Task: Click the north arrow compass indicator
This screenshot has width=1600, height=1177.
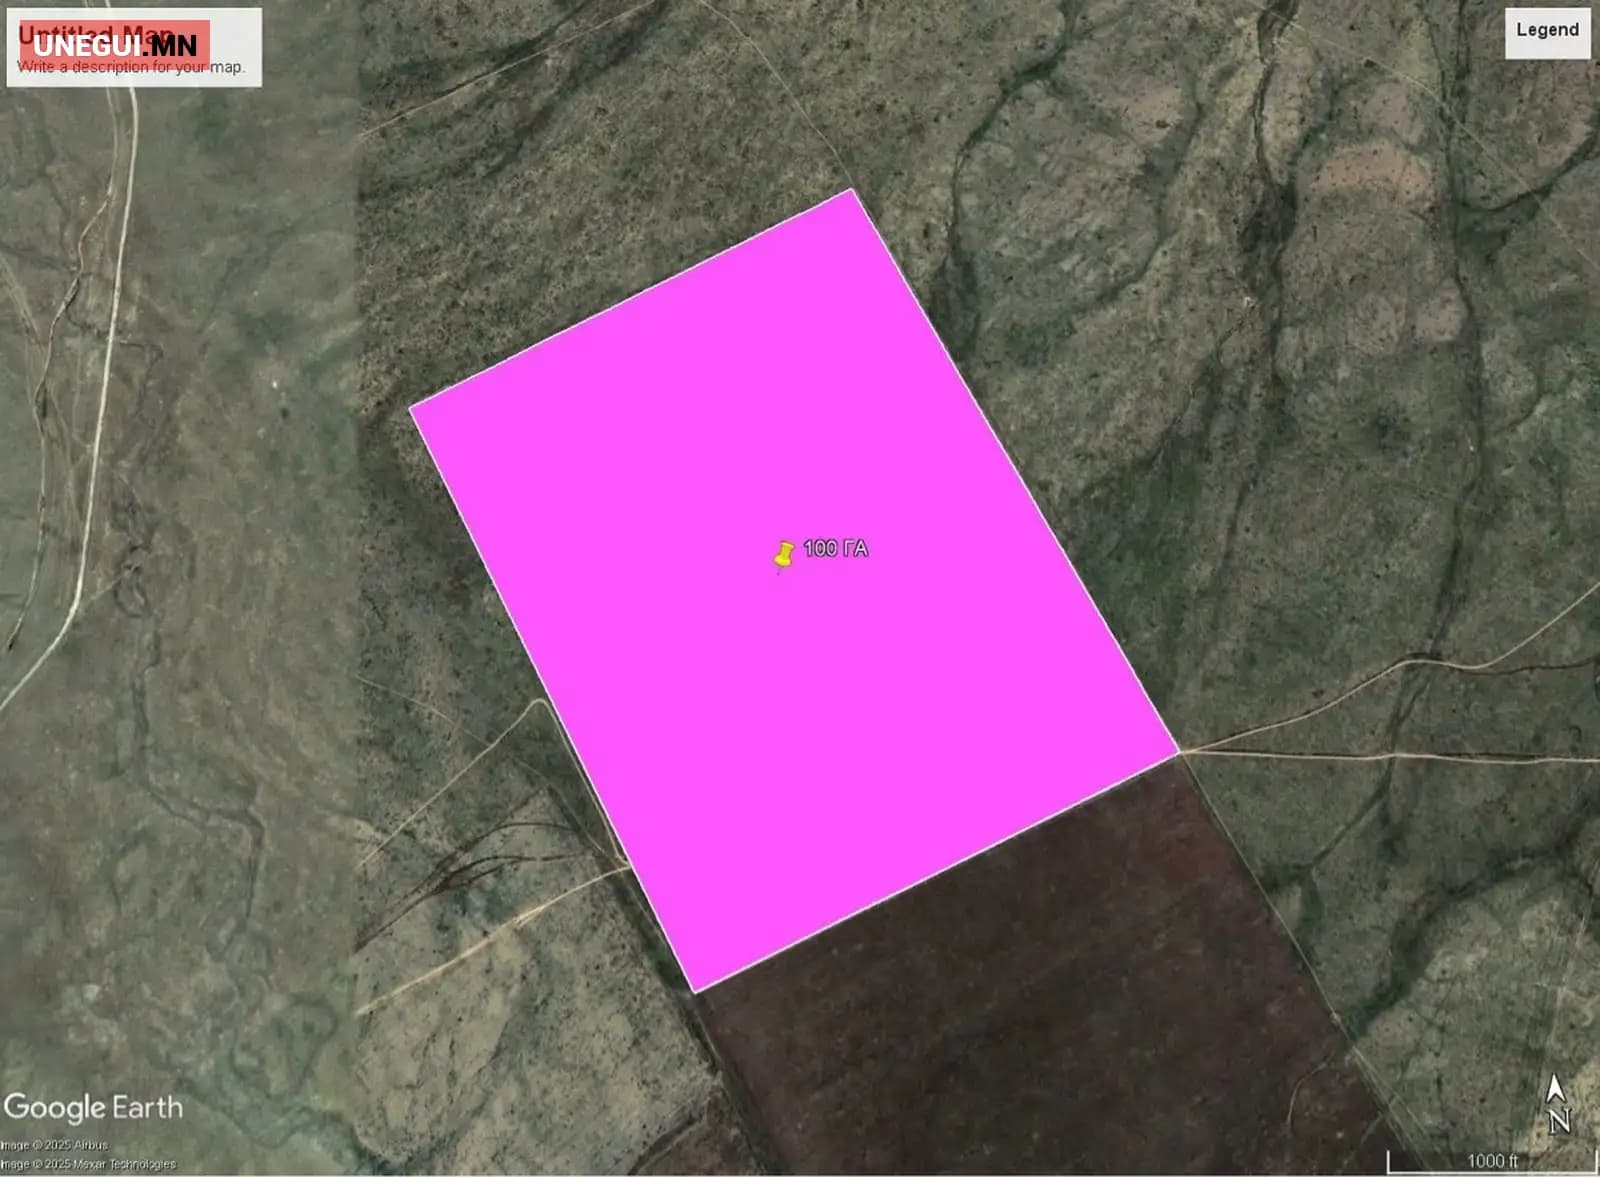Action: [x=1557, y=1104]
